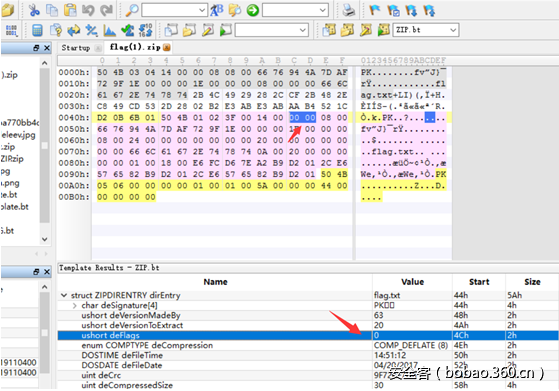Click the Value column header
The height and width of the screenshot is (391, 559).
pos(412,282)
